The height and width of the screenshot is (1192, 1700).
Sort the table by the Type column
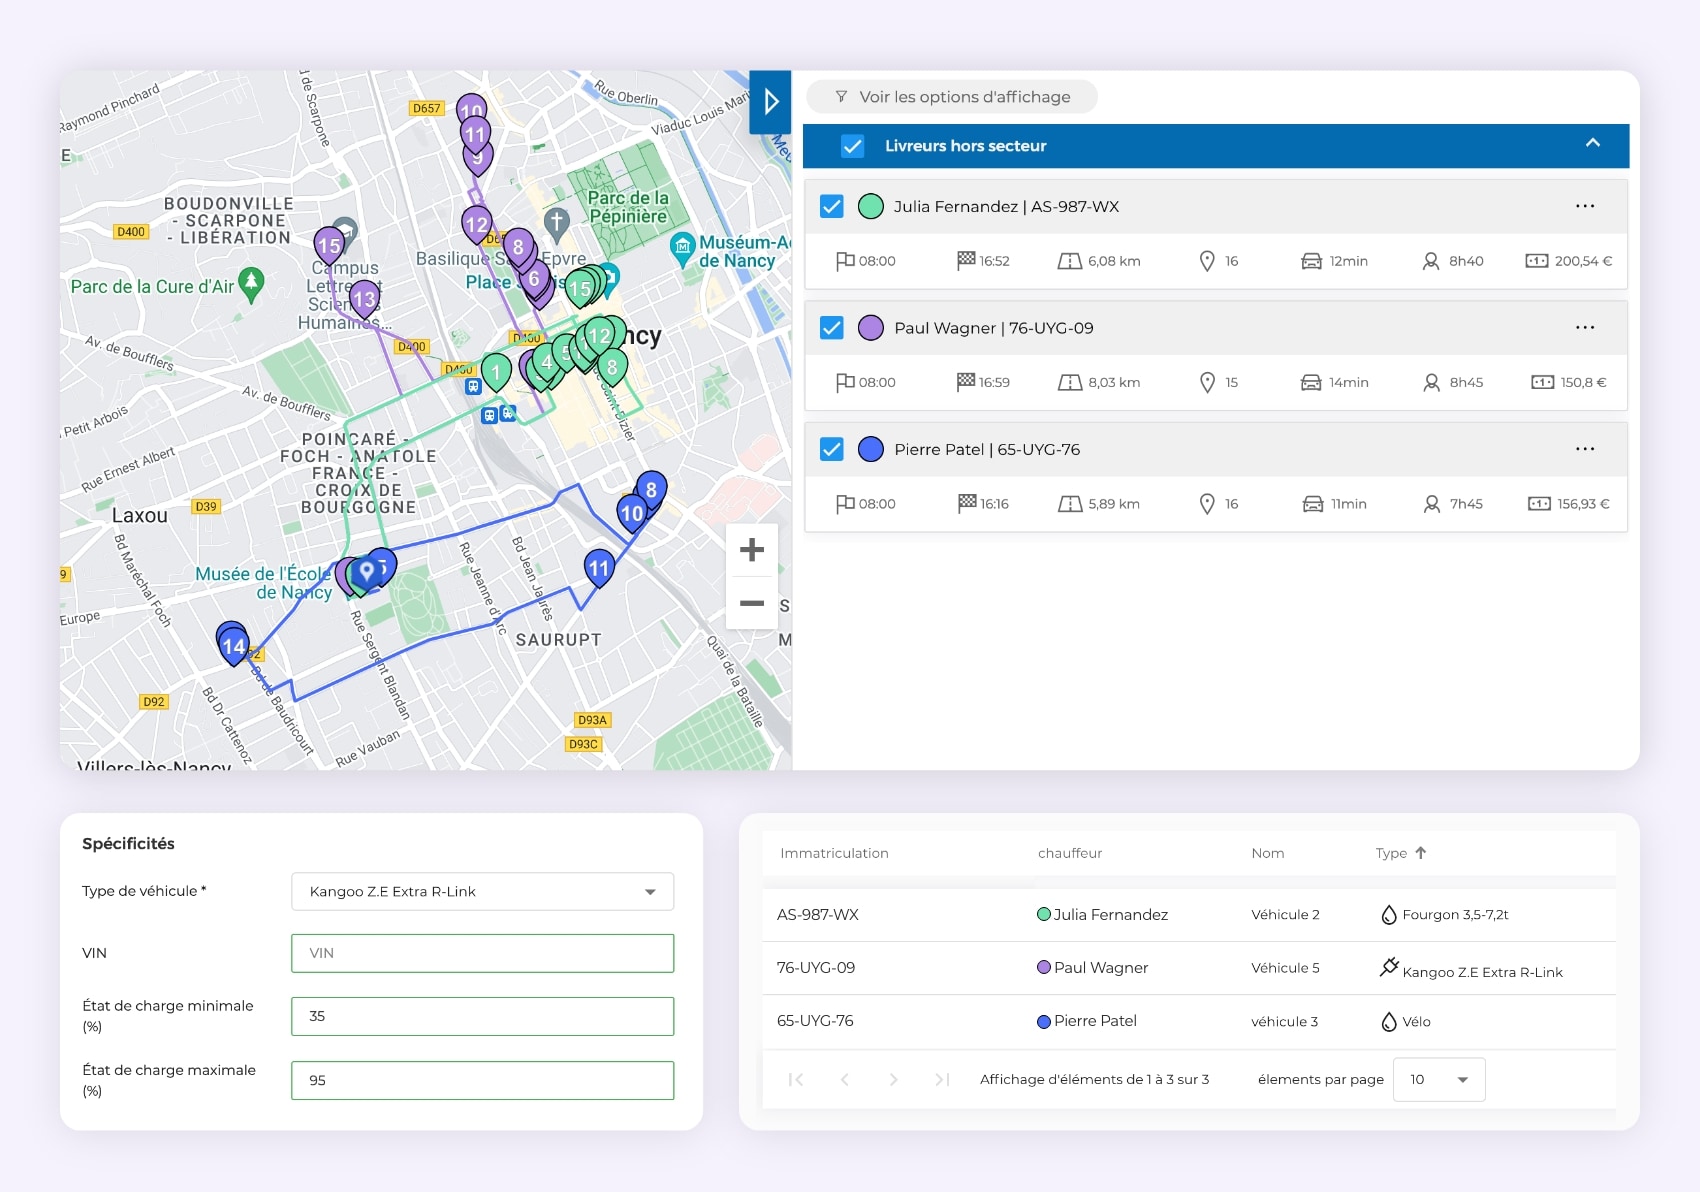coord(1400,853)
